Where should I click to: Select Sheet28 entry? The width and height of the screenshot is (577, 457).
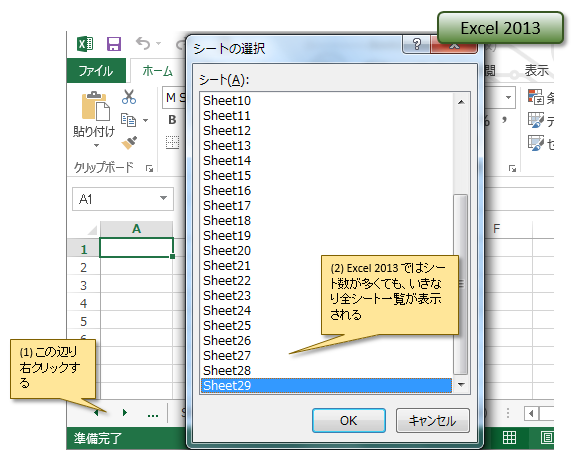click(326, 371)
